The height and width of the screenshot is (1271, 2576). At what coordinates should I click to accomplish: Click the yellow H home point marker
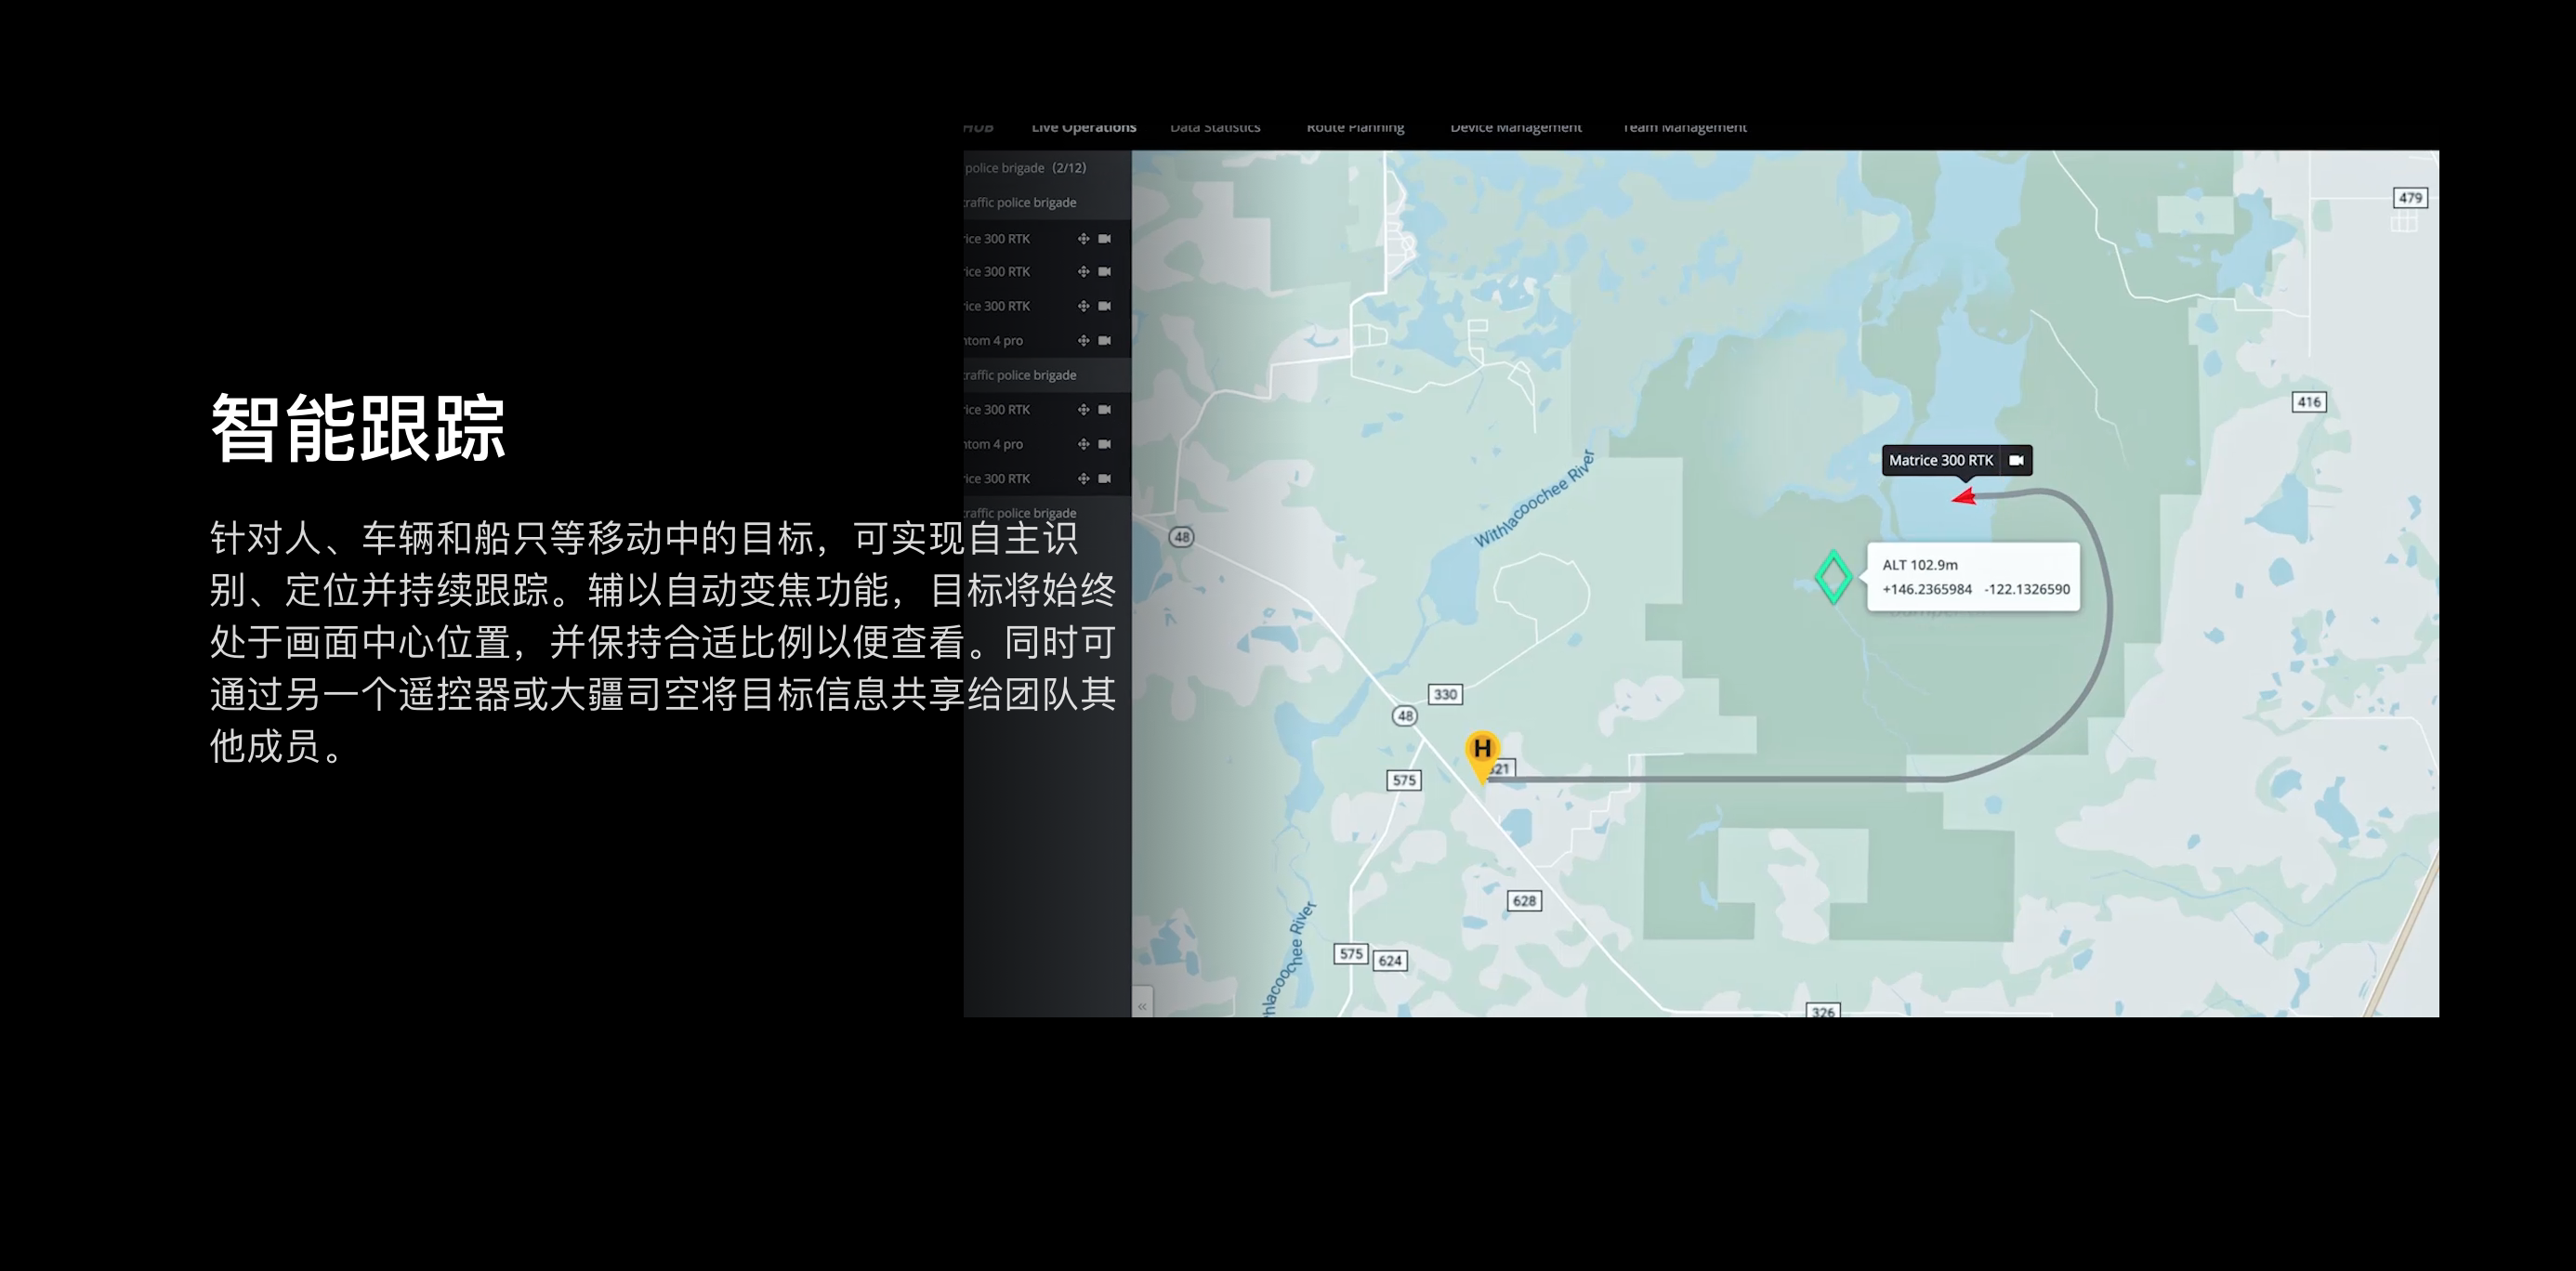pos(1482,751)
